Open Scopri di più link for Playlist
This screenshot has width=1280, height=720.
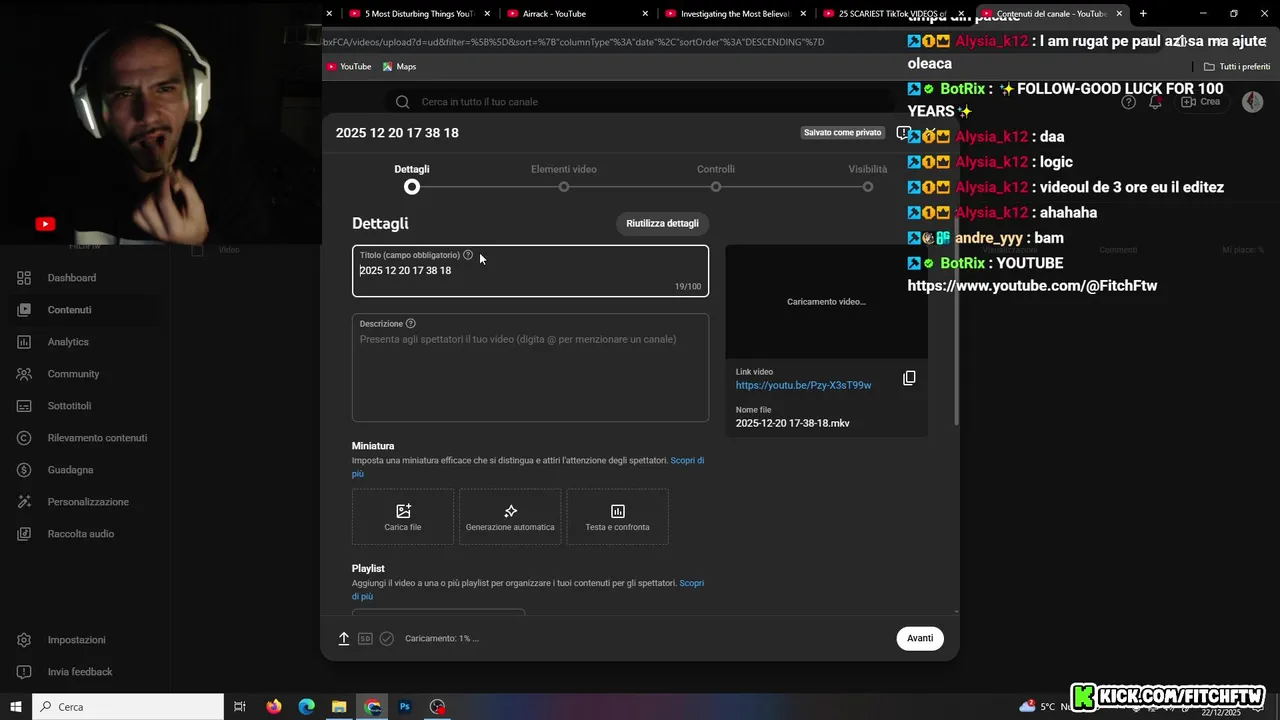click(x=692, y=583)
